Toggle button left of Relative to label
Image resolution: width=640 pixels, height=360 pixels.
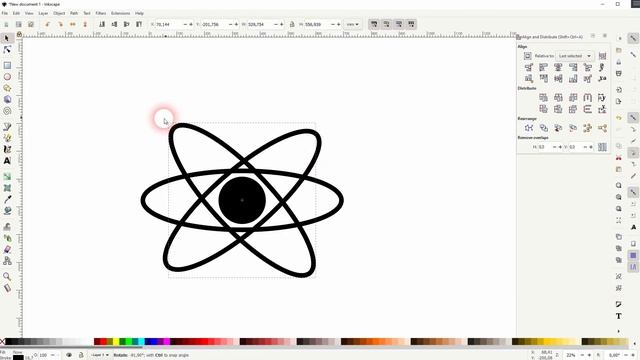pyautogui.click(x=527, y=56)
